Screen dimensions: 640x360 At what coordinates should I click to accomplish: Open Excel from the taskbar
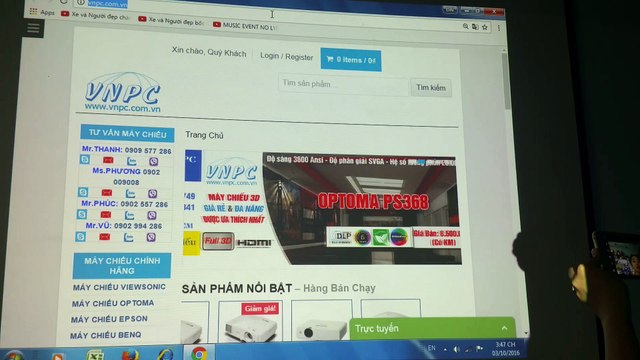(x=95, y=355)
